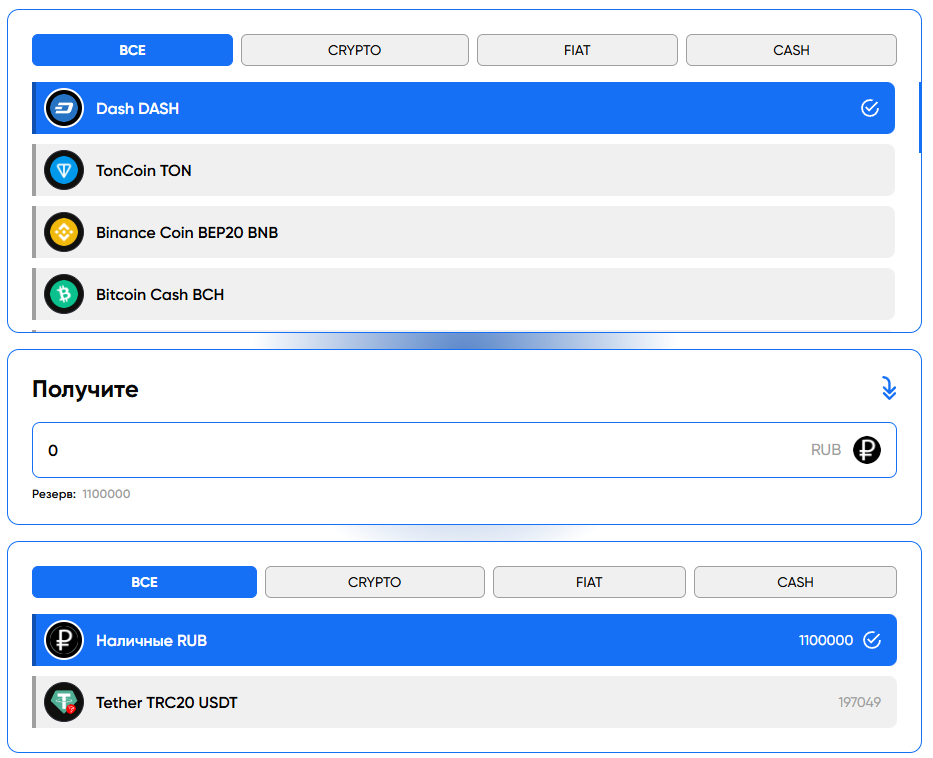Click the TonCoin logo icon

click(64, 171)
